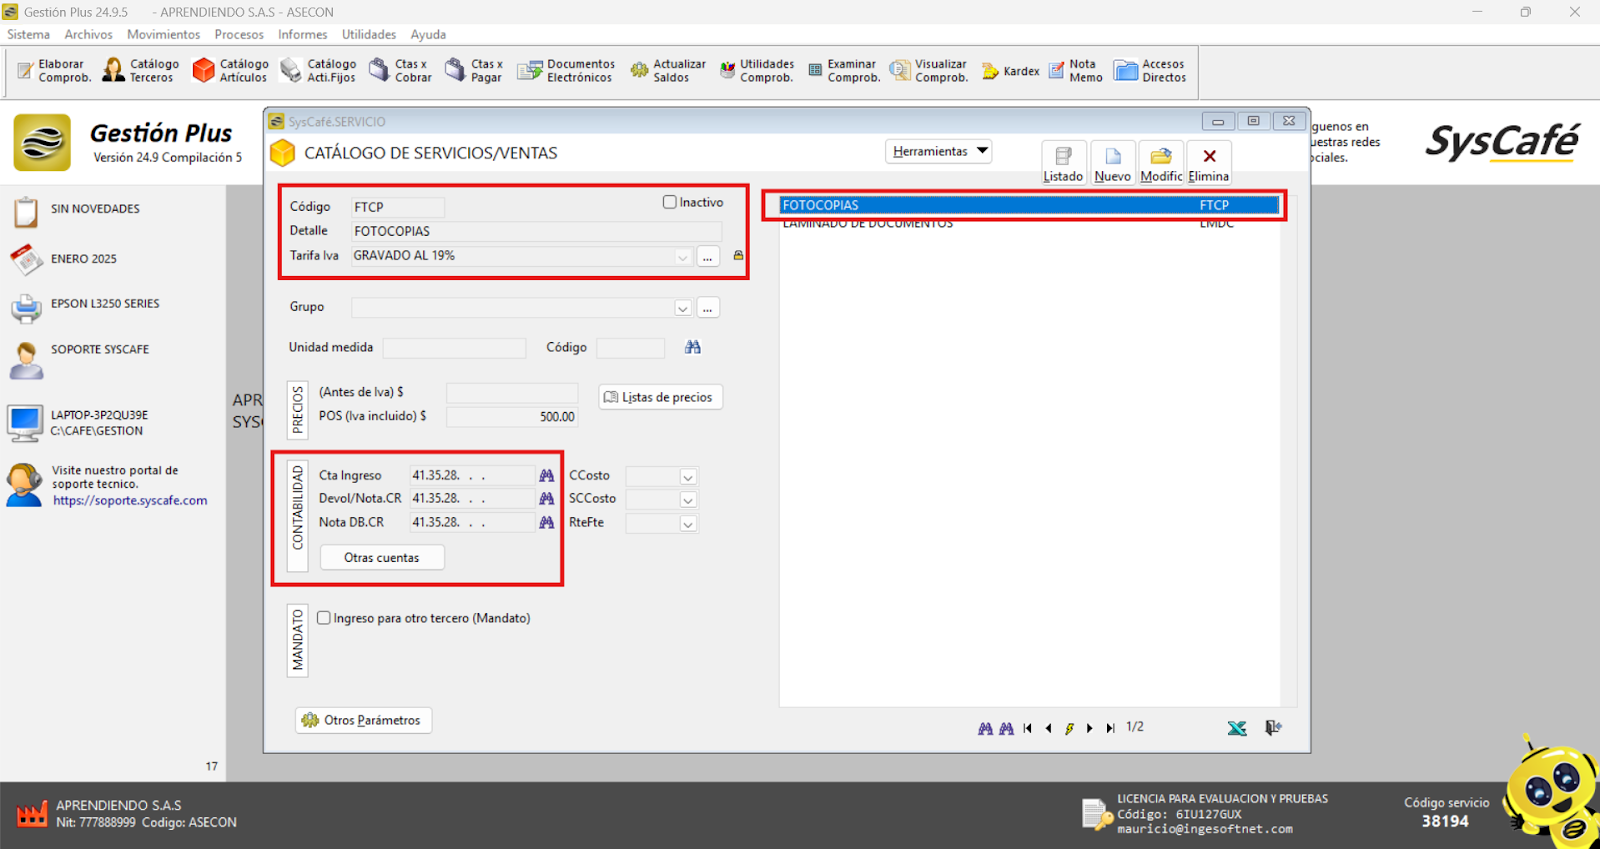The width and height of the screenshot is (1600, 849).
Task: Open Documentos Electrónicos toolbar icon
Action: point(566,70)
